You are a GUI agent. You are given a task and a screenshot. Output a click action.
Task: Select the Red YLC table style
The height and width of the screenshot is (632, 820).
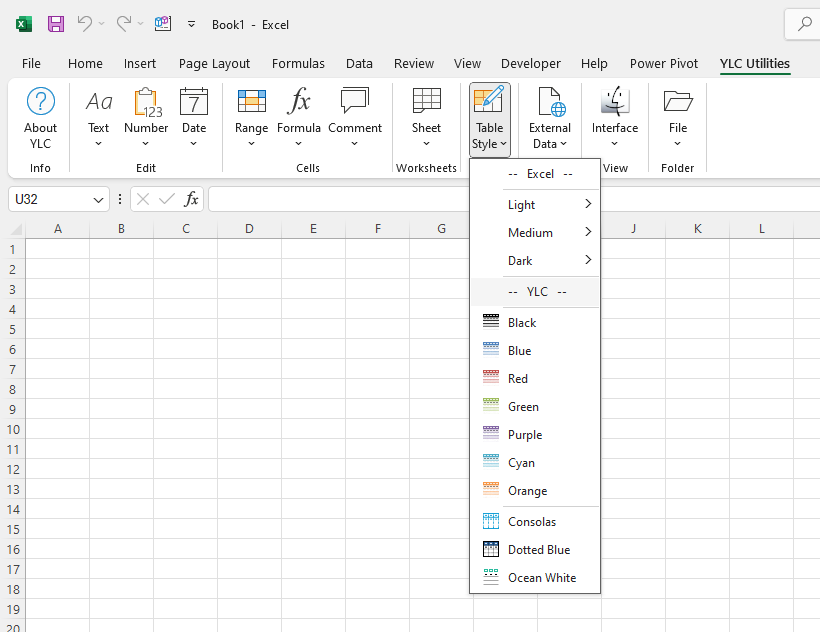pyautogui.click(x=518, y=379)
